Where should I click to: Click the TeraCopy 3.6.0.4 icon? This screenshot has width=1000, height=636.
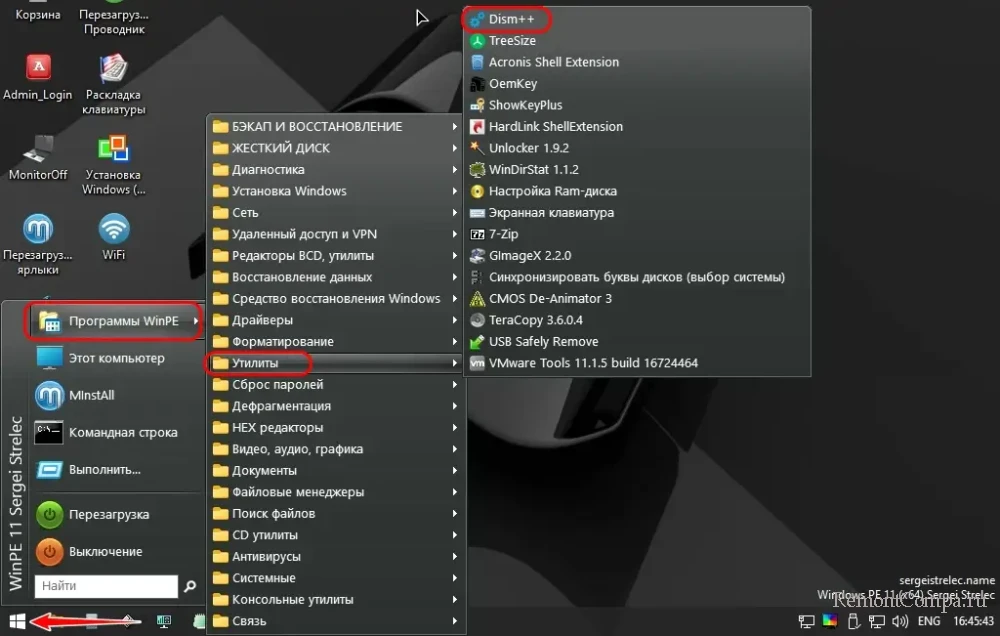pos(477,320)
